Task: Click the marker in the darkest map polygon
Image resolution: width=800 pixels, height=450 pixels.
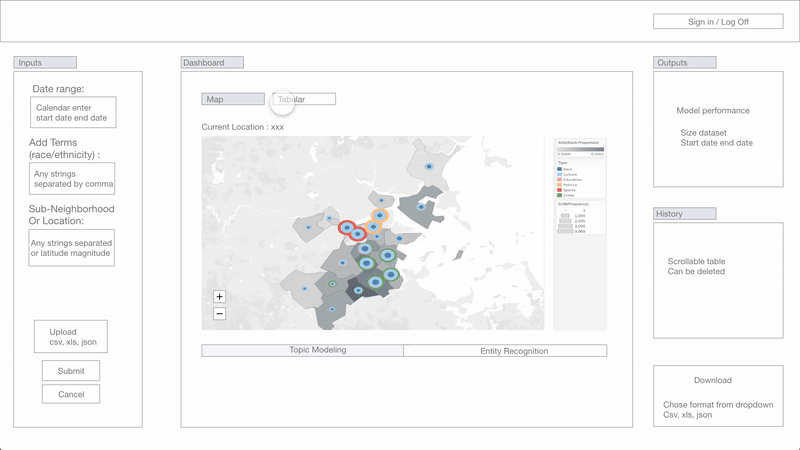Action: (x=358, y=290)
